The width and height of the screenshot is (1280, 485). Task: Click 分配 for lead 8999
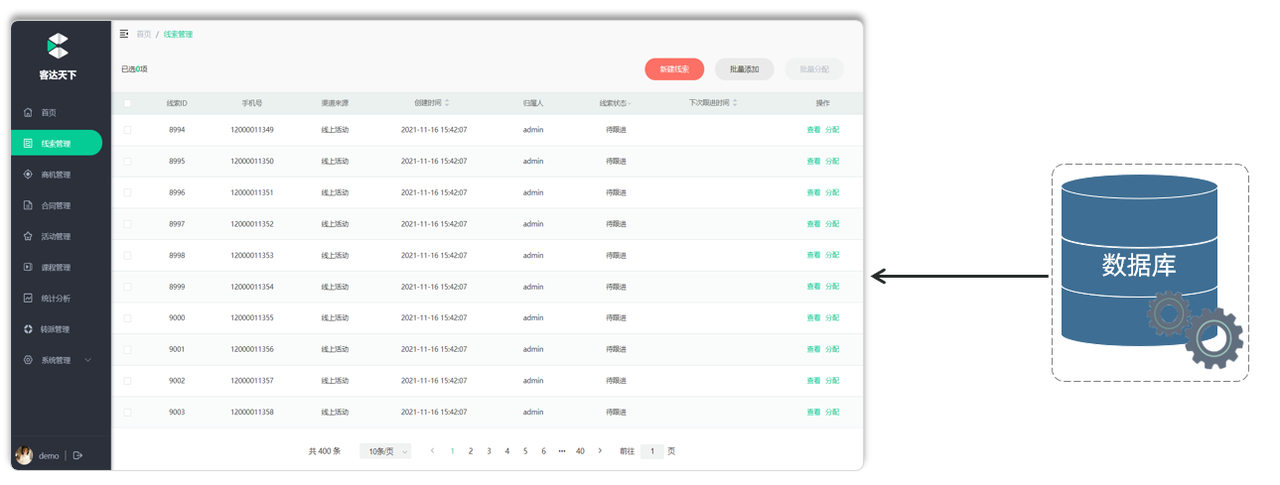(x=832, y=286)
